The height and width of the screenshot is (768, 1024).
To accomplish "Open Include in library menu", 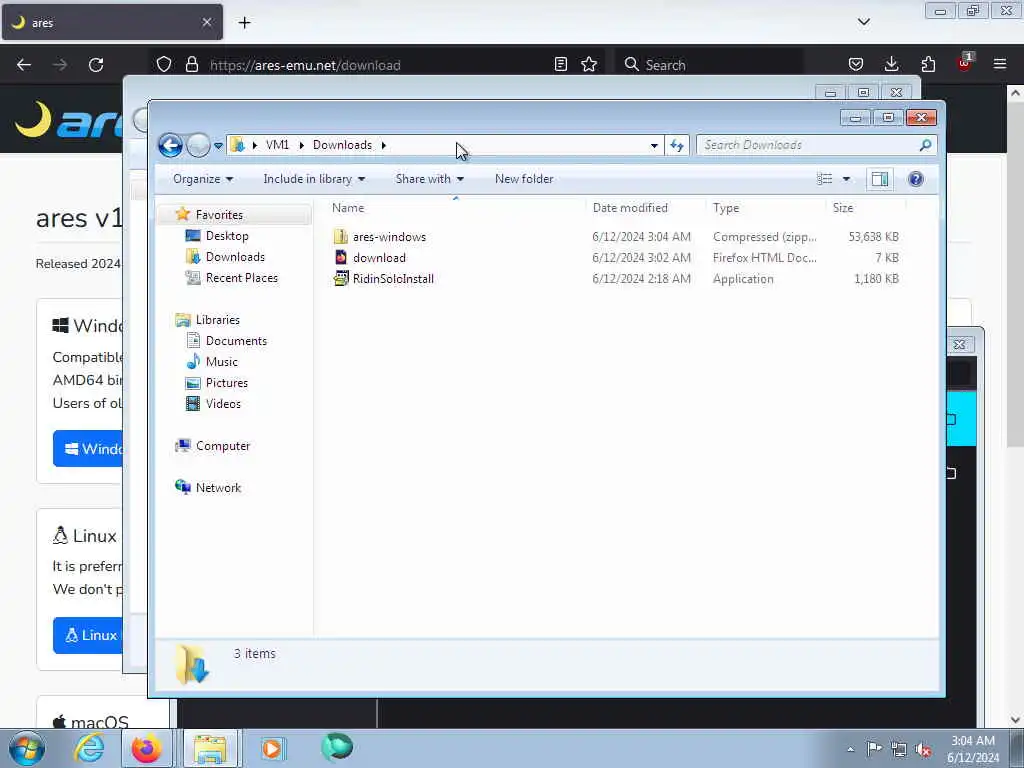I will [314, 179].
